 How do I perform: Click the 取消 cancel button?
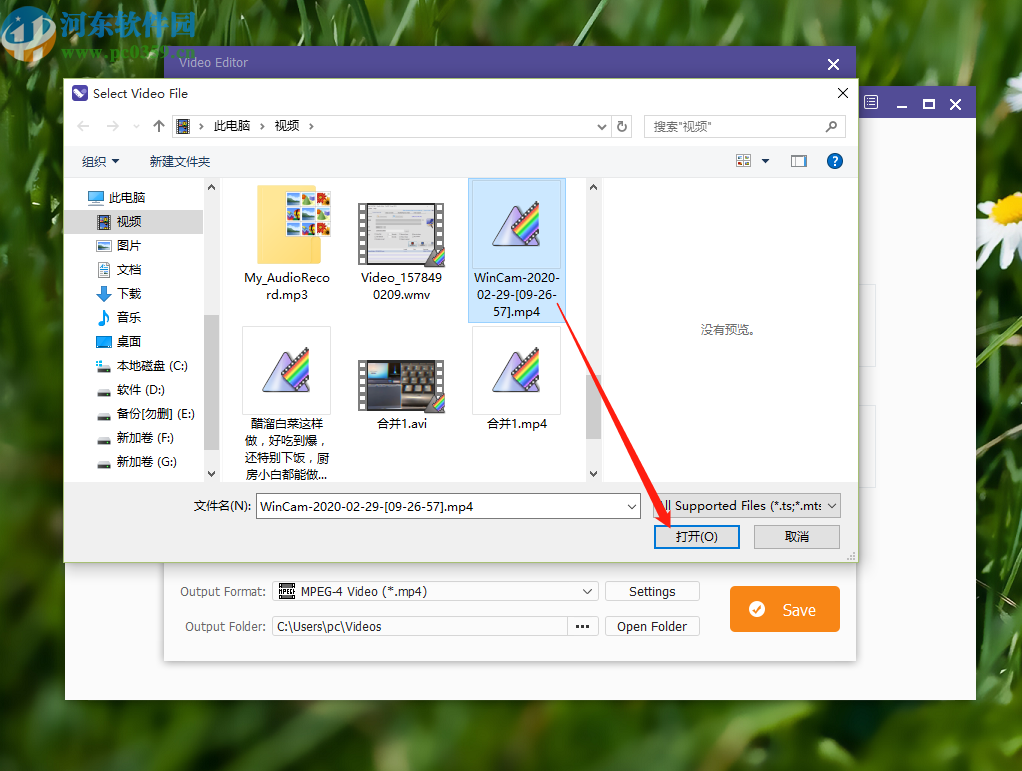tap(796, 537)
